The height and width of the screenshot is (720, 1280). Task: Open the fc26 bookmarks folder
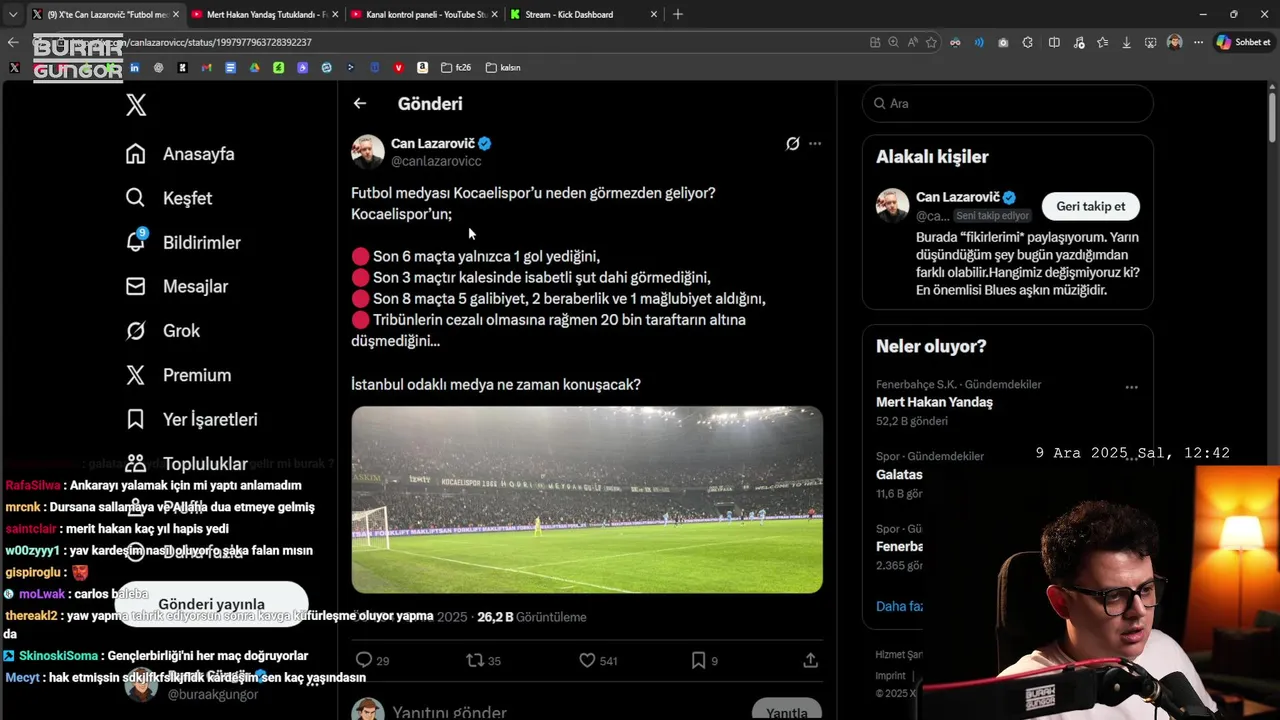(x=456, y=68)
